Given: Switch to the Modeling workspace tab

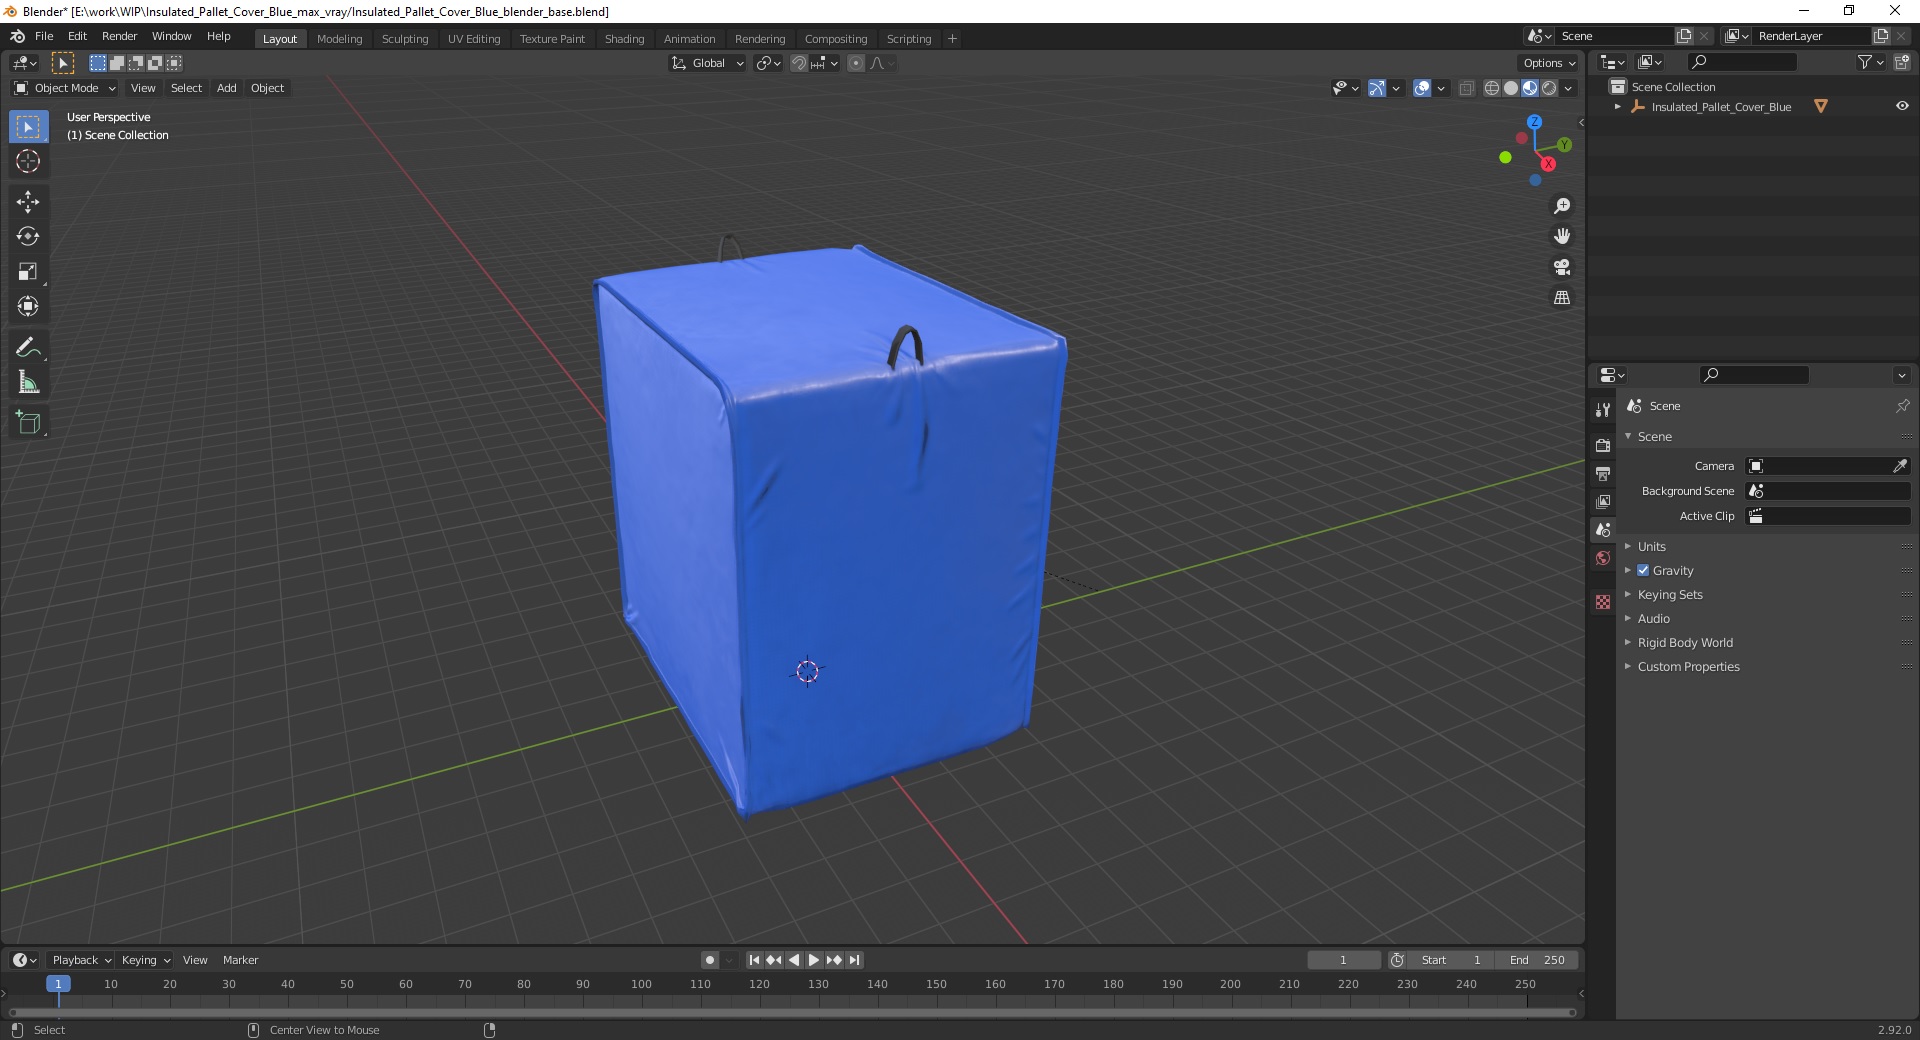Looking at the screenshot, I should (339, 39).
